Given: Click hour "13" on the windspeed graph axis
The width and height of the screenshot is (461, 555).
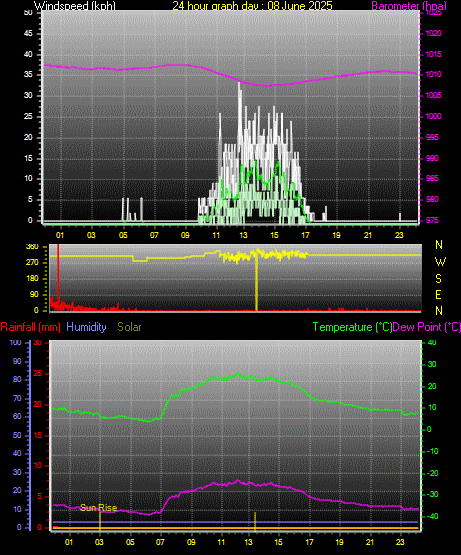Looking at the screenshot, I should pos(244,235).
